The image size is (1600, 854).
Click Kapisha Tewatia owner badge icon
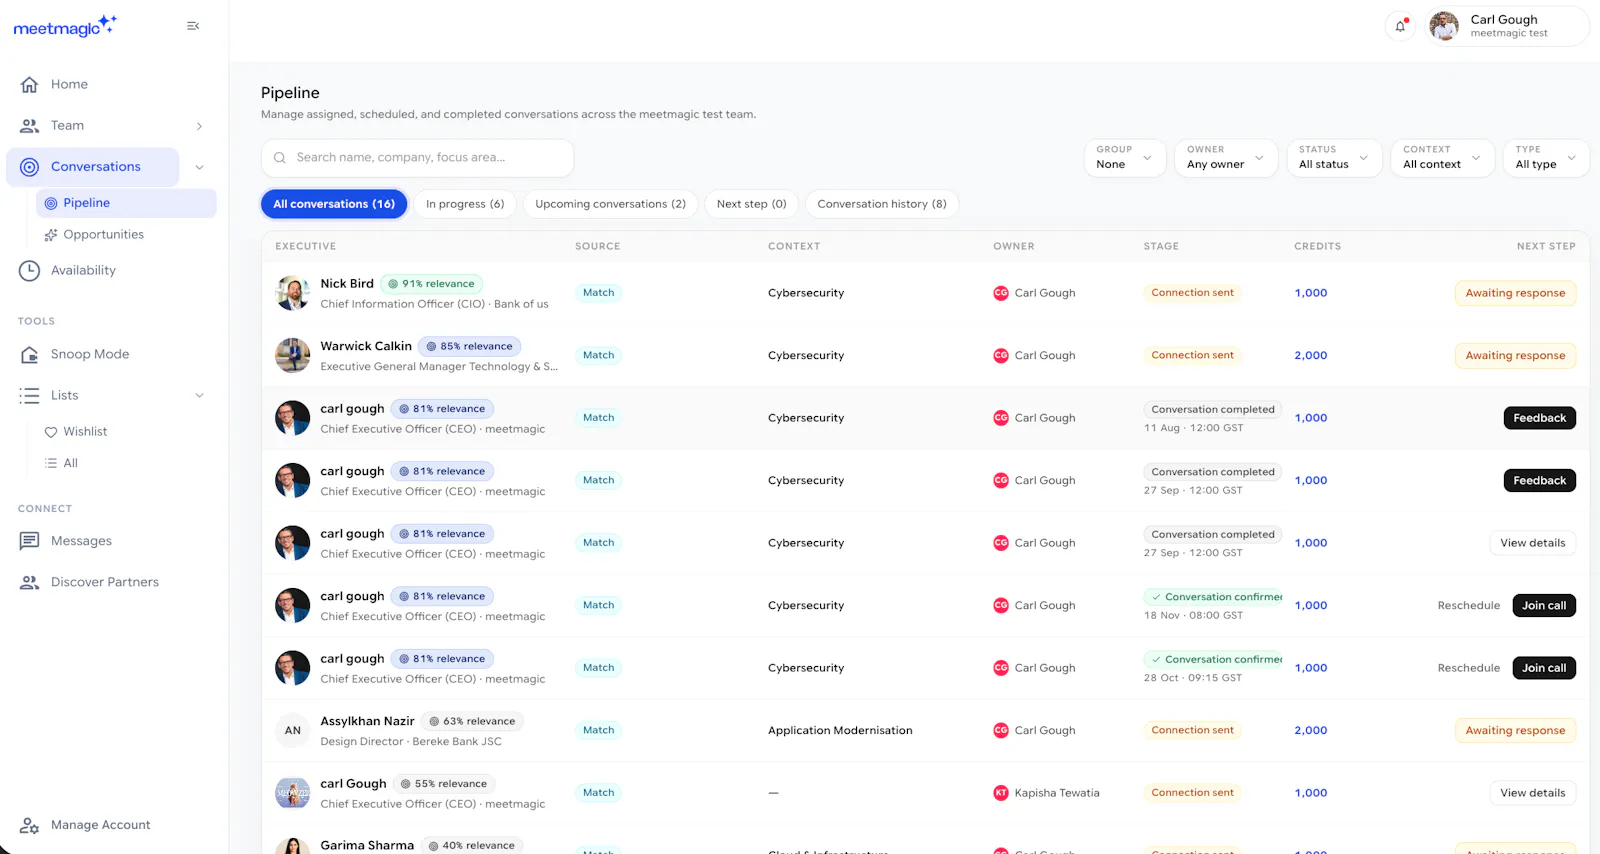coord(1001,793)
